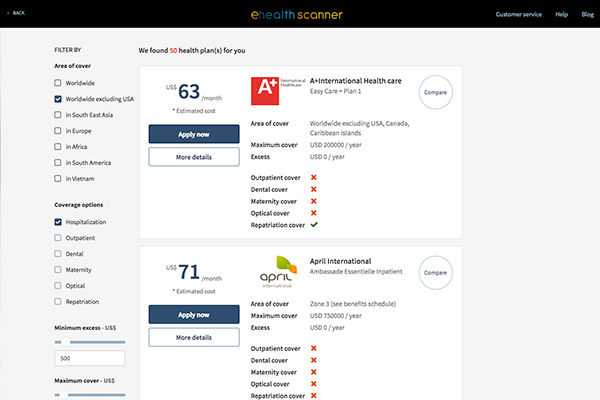Image resolution: width=600 pixels, height=400 pixels.
Task: Uncheck Worldwide excluding USA filter
Action: pos(58,99)
